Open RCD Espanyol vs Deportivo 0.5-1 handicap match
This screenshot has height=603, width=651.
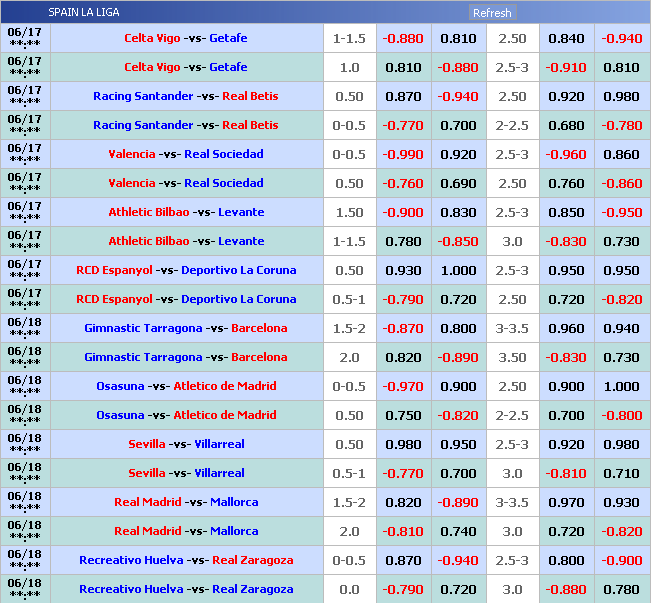point(186,299)
